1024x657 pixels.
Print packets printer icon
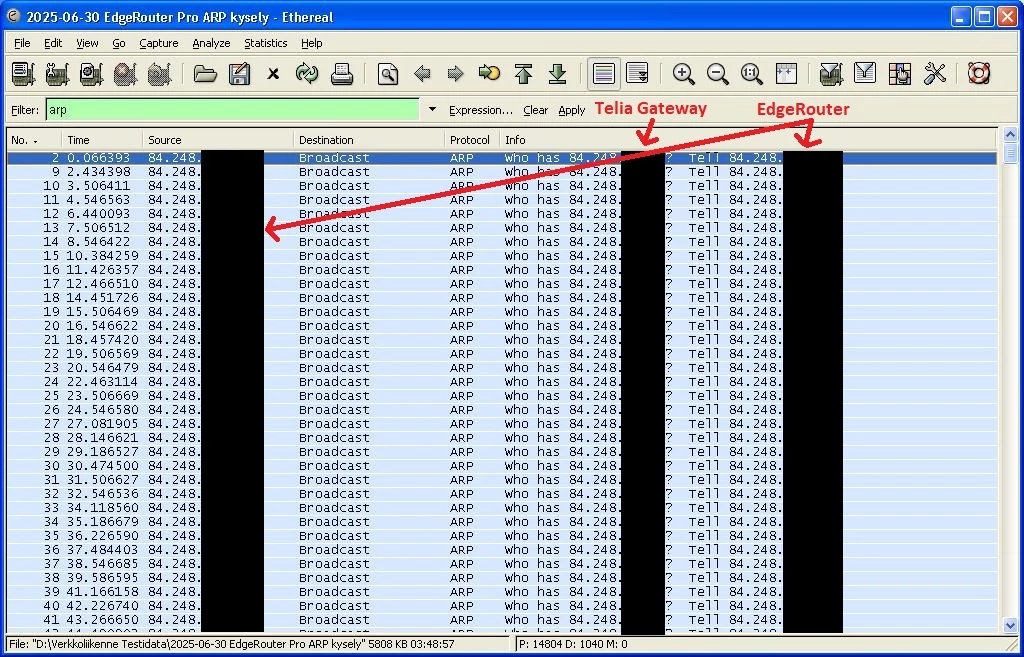click(x=342, y=74)
